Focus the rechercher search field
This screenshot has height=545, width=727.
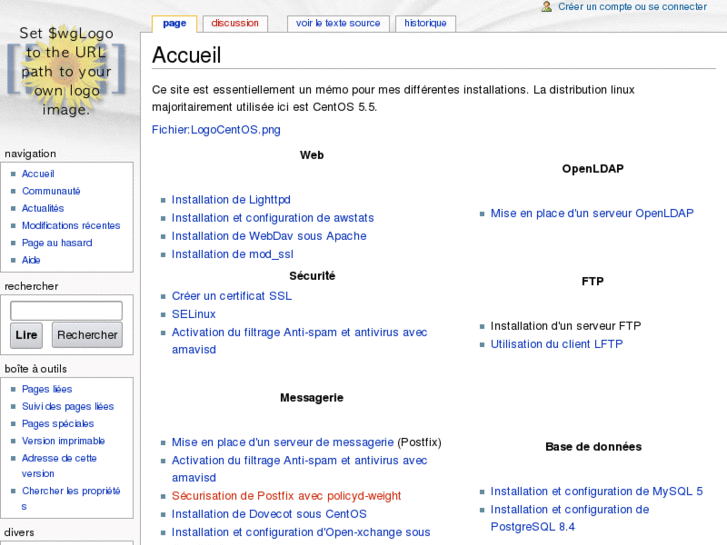[x=66, y=311]
